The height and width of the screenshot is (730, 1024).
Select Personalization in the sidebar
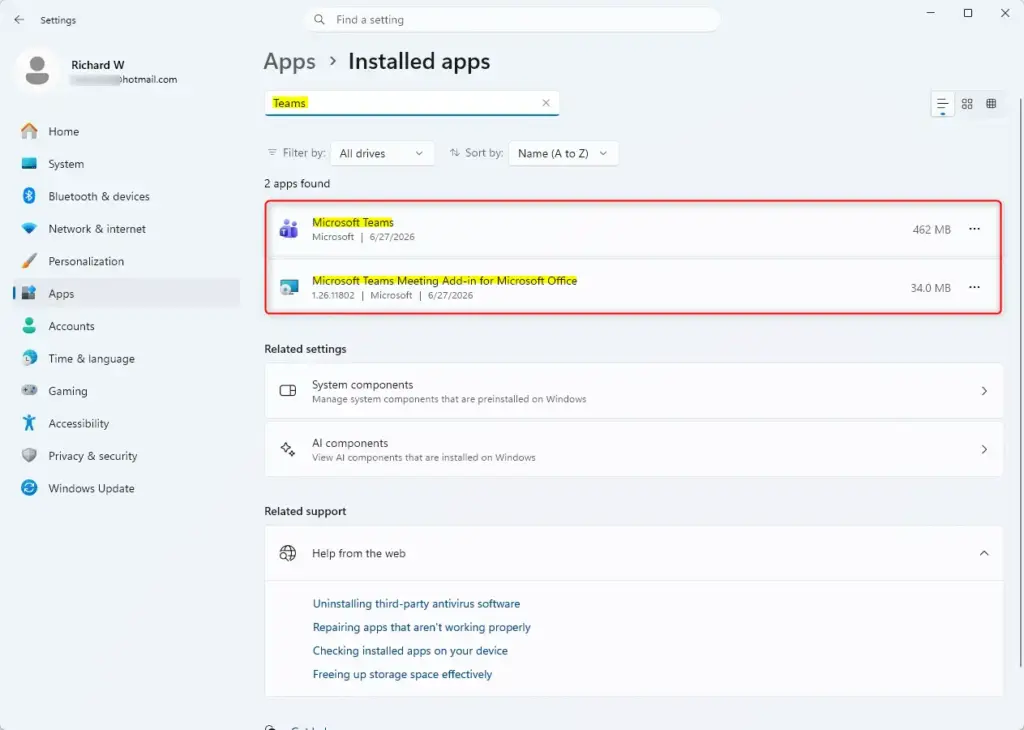tap(127, 261)
